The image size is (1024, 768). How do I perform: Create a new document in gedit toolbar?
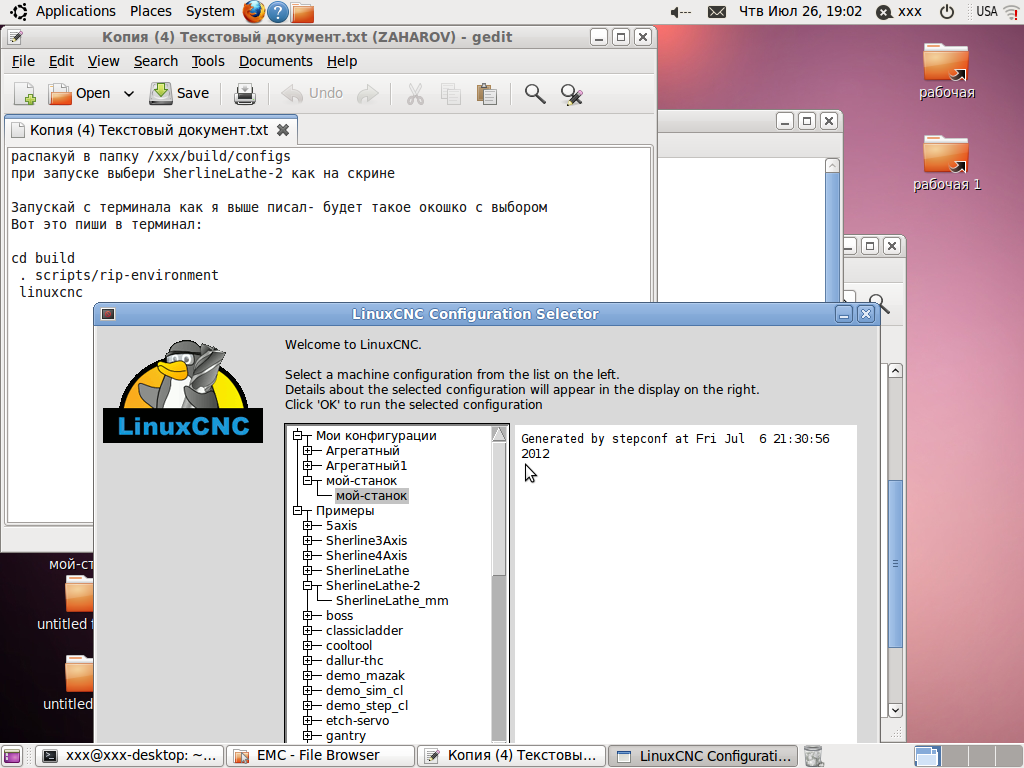[25, 94]
